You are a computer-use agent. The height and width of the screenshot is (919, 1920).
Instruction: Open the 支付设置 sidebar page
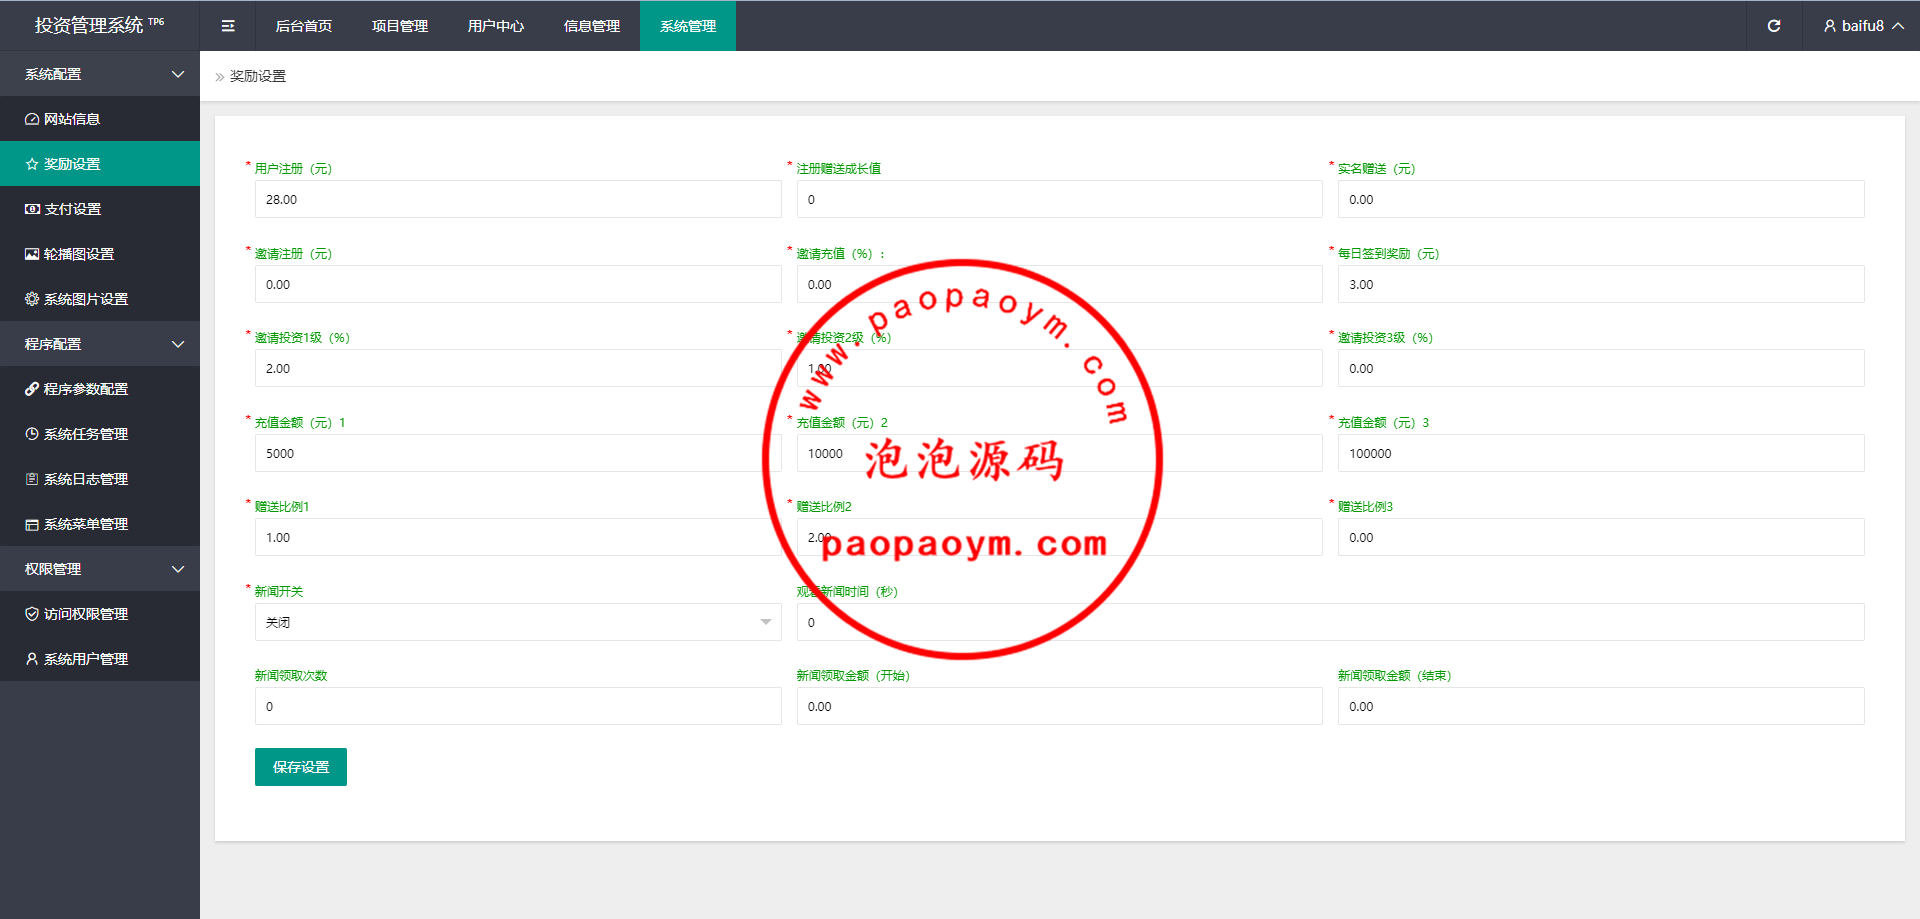100,209
